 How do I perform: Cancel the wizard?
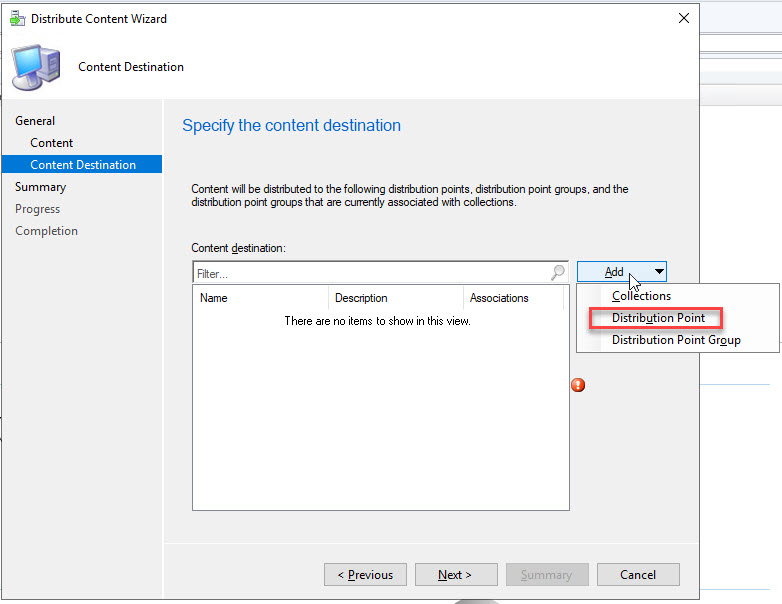(638, 575)
